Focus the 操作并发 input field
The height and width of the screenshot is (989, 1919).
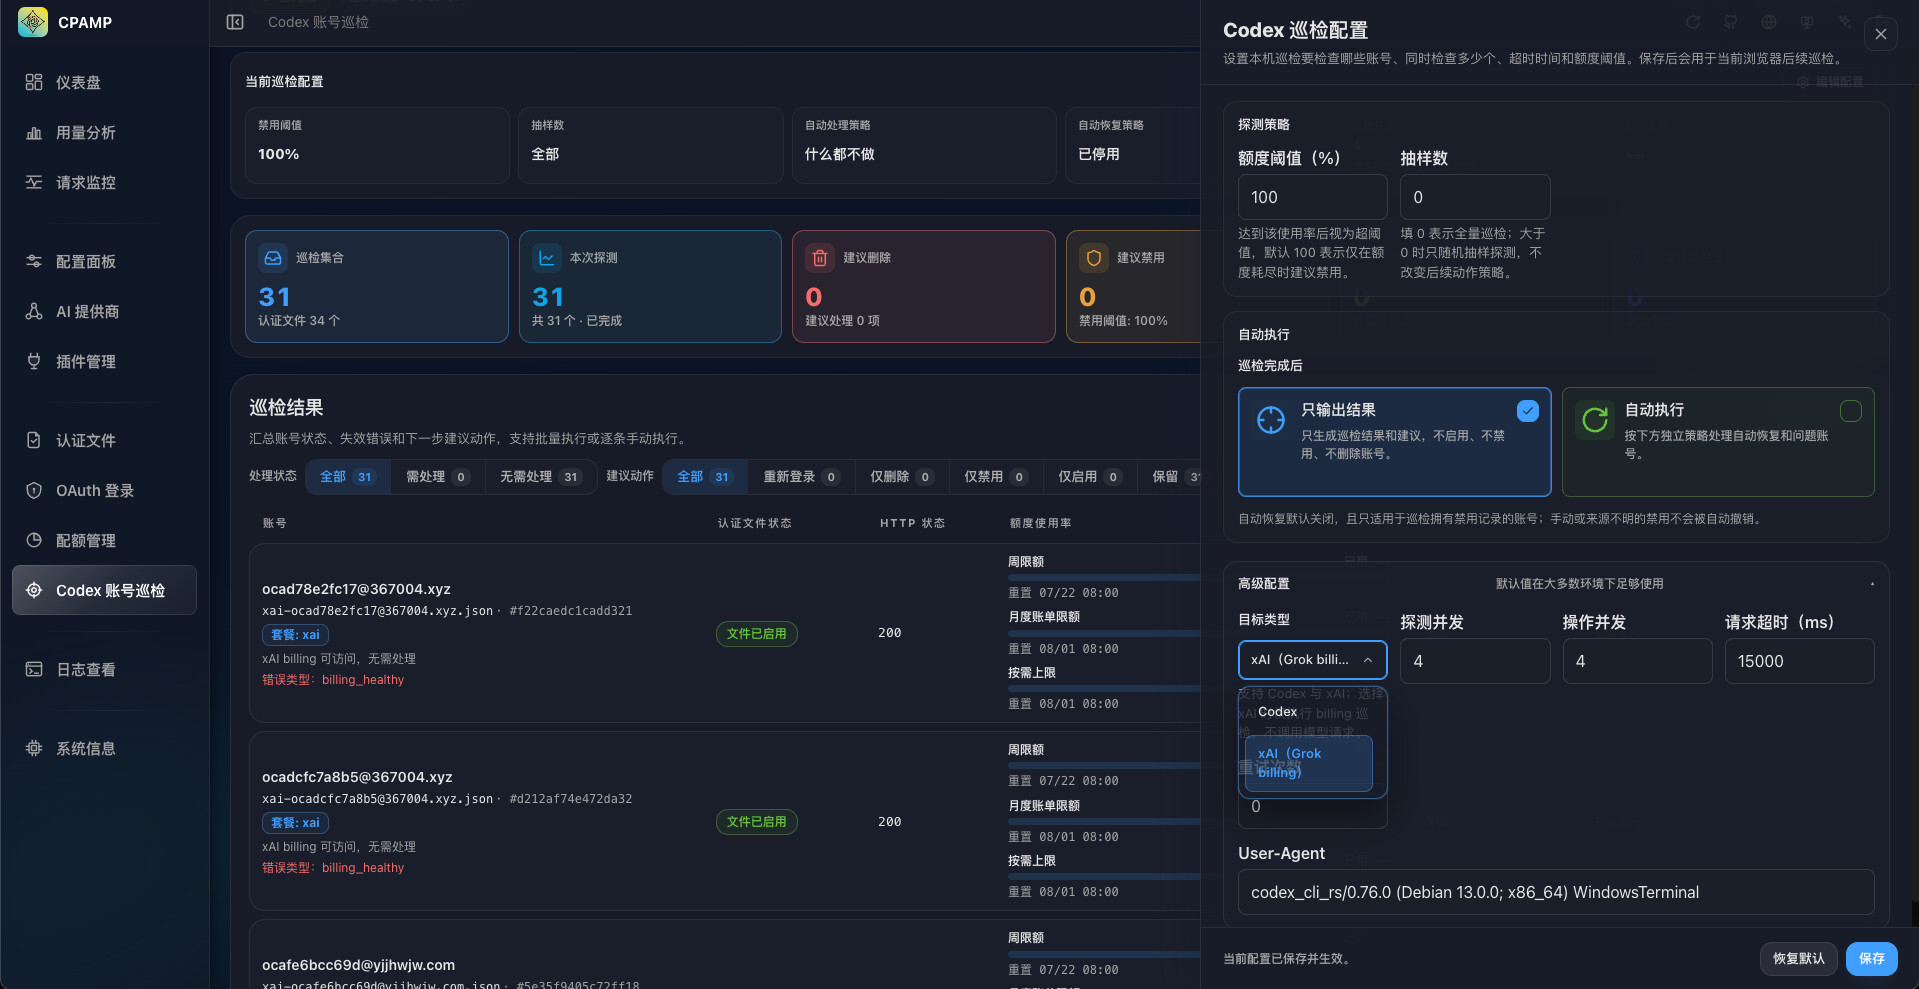coord(1637,661)
